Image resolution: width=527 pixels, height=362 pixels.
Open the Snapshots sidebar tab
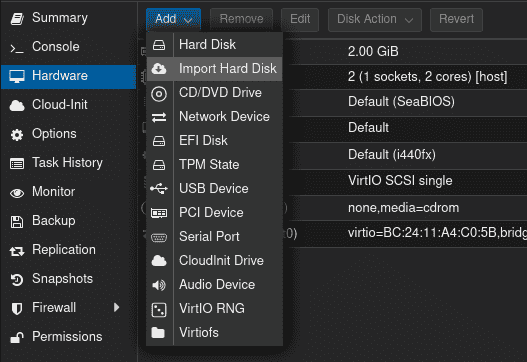click(69, 279)
